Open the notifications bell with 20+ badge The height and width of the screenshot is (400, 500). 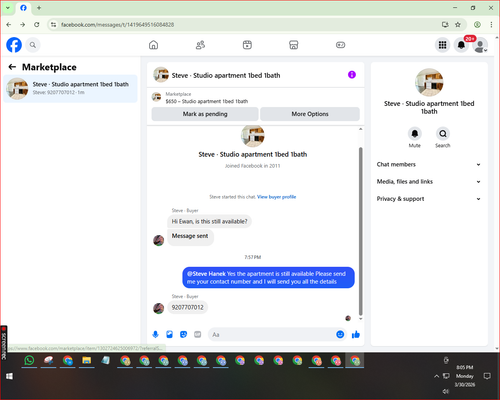(x=462, y=45)
